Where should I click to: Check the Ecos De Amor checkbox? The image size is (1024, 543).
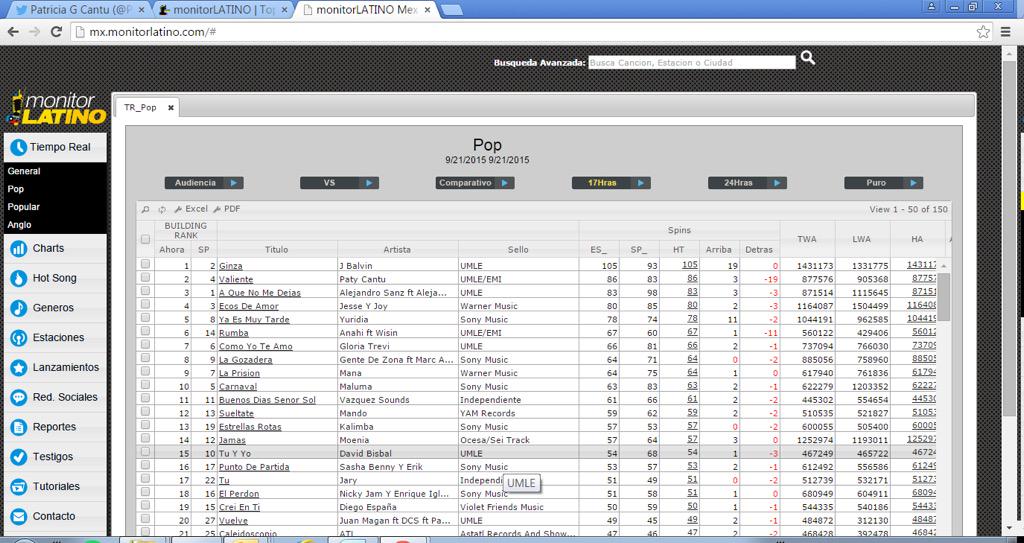tap(146, 304)
